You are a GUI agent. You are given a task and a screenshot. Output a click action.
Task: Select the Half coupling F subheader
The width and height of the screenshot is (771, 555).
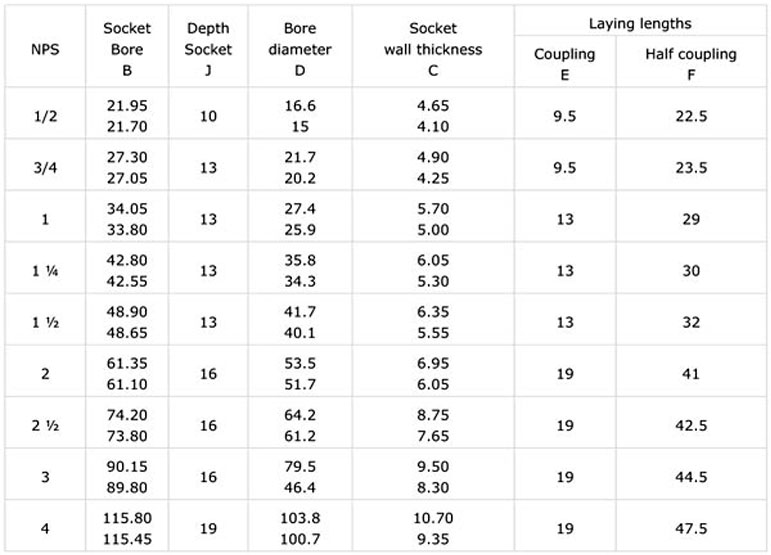pyautogui.click(x=691, y=64)
